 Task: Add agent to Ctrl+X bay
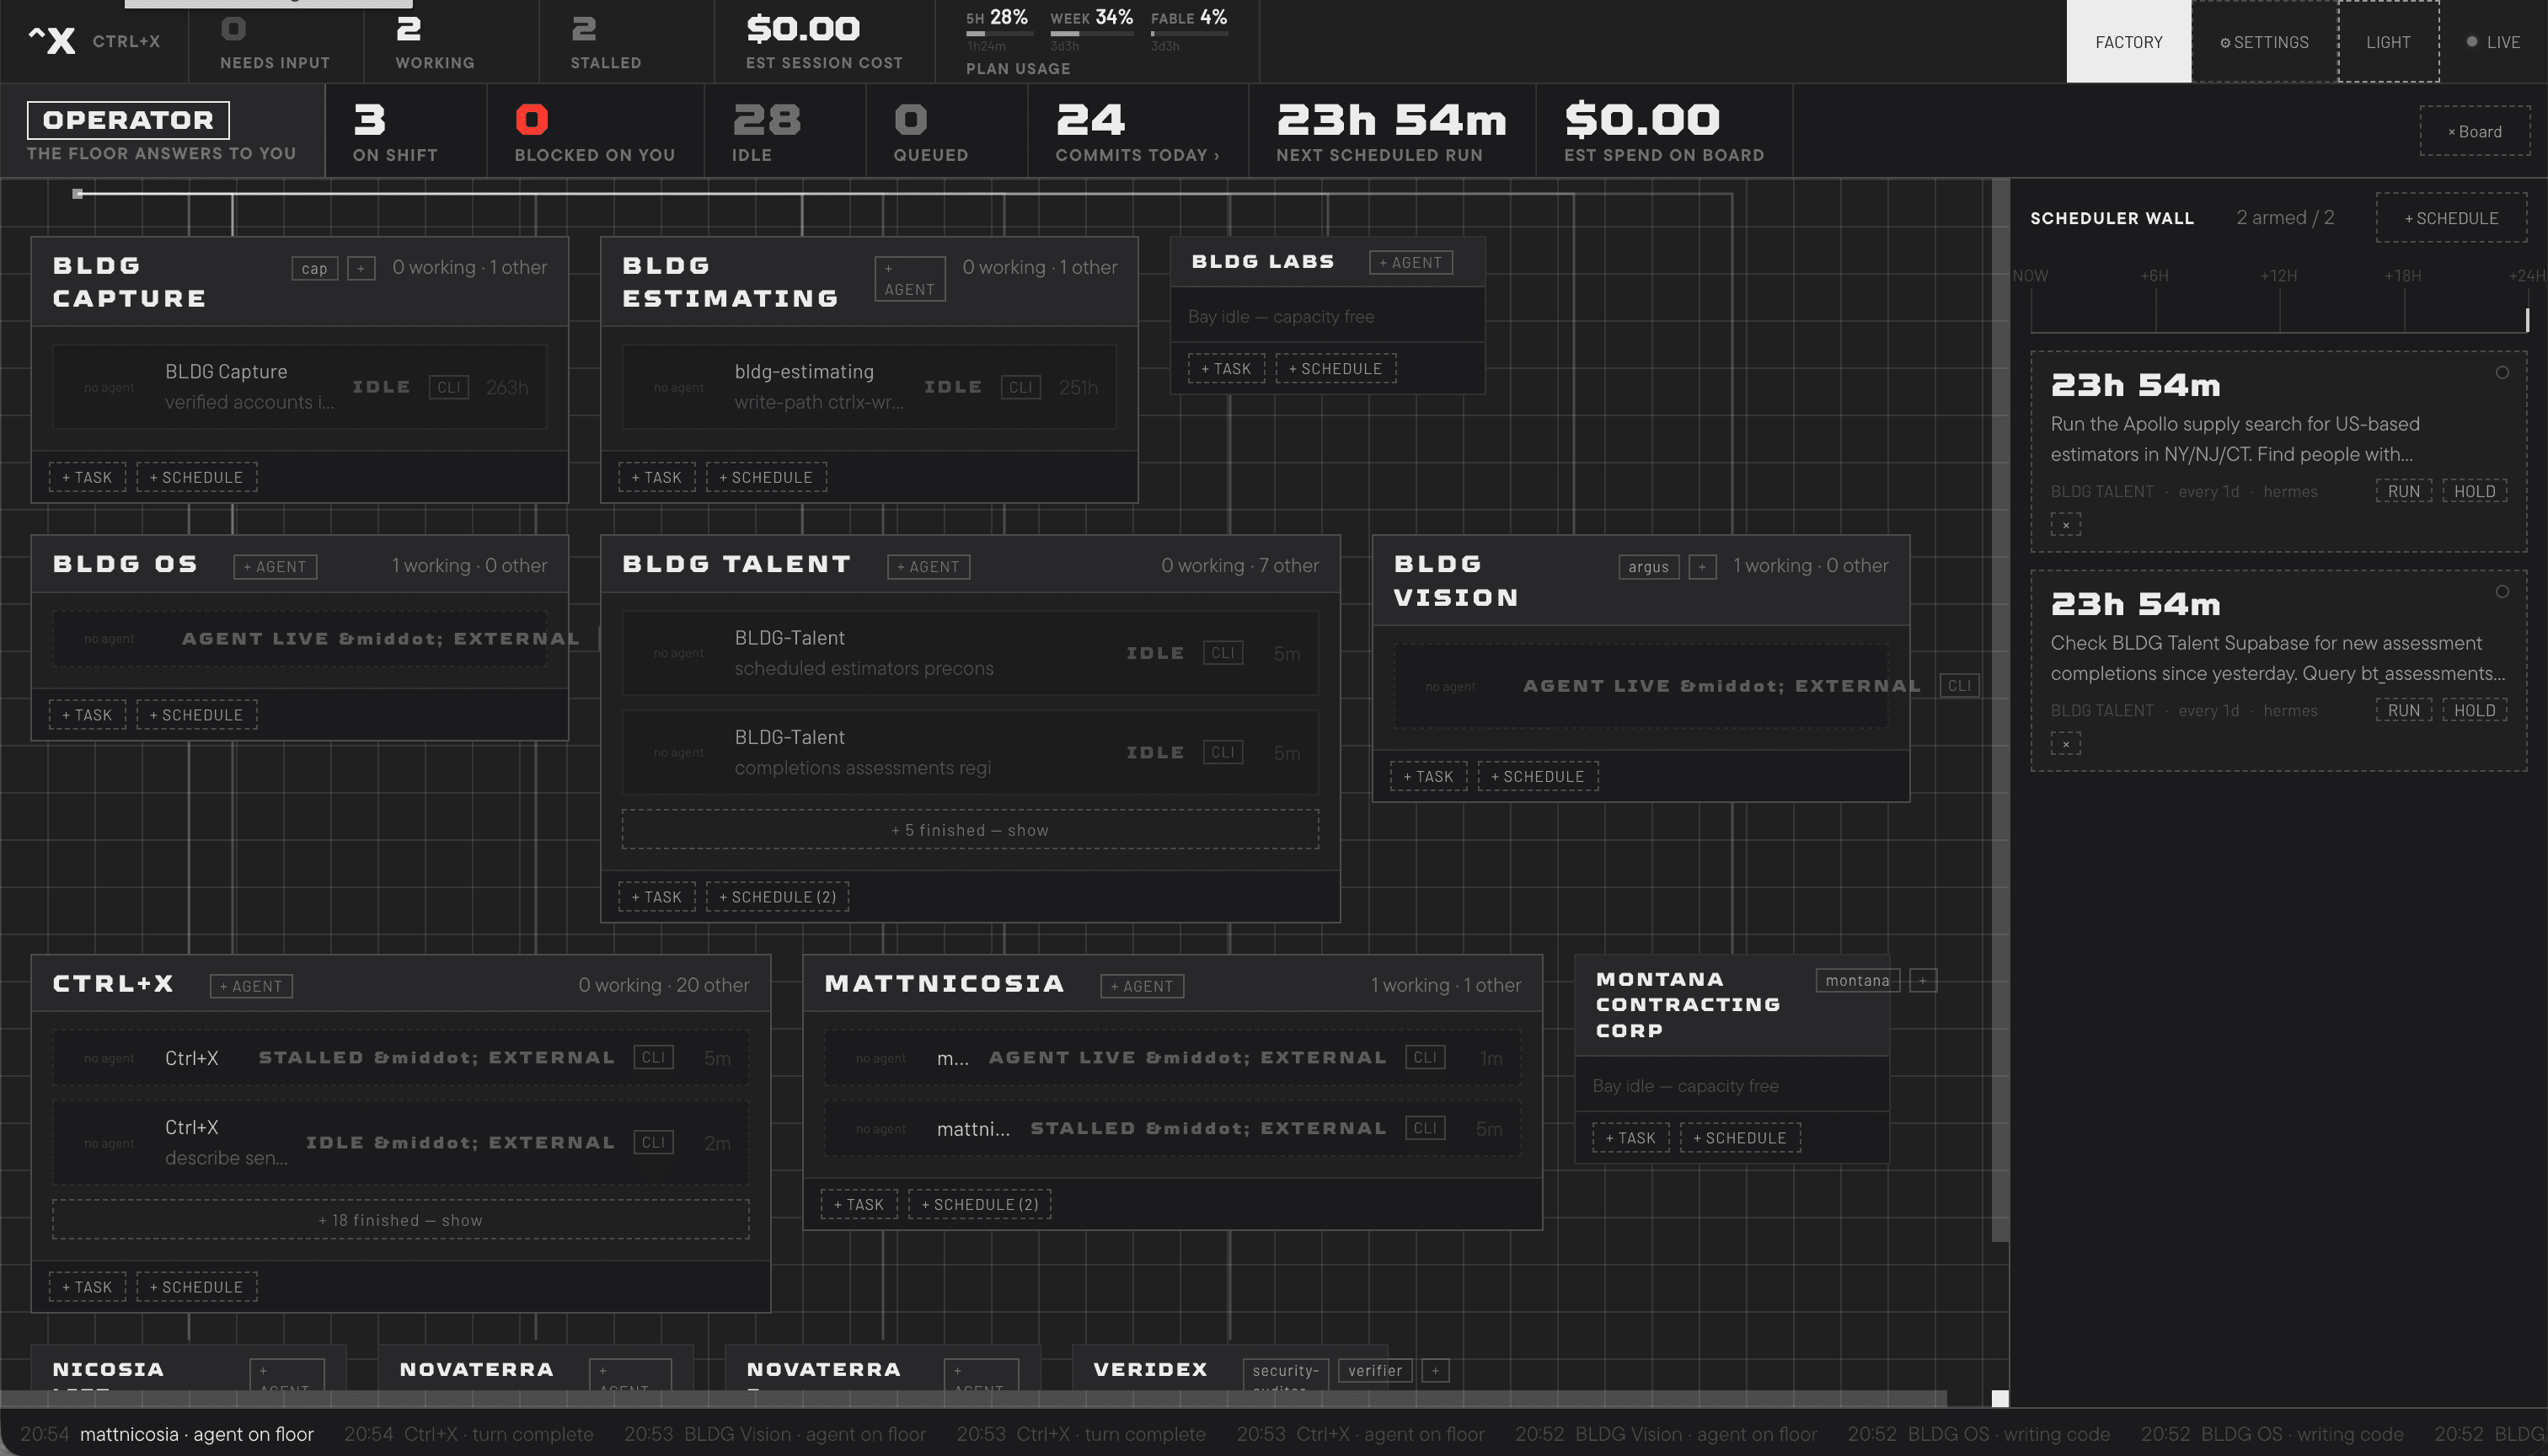tap(251, 986)
